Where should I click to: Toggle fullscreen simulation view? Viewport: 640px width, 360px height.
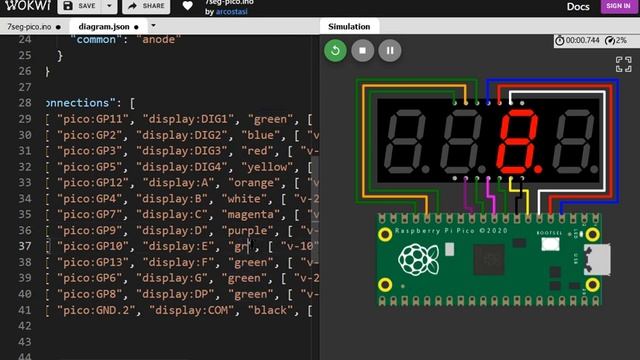pyautogui.click(x=623, y=64)
